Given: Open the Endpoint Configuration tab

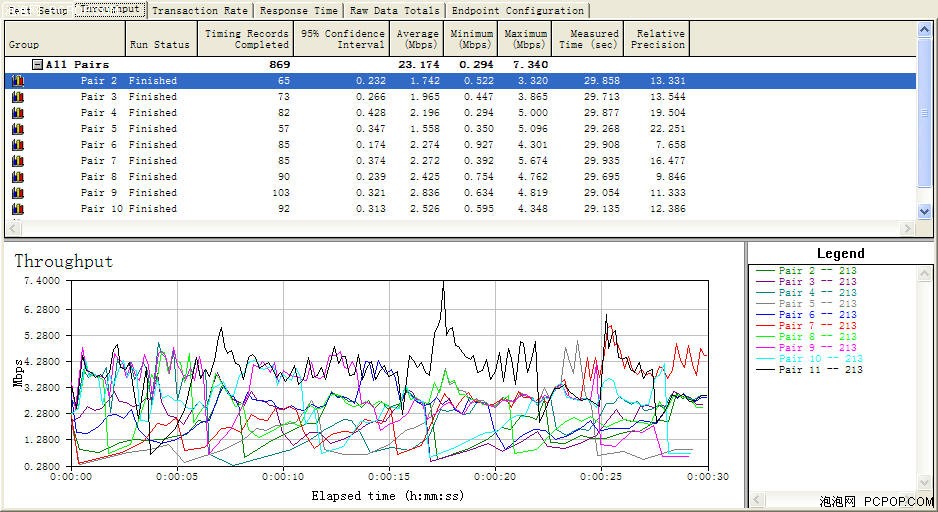Looking at the screenshot, I should pyautogui.click(x=517, y=11).
